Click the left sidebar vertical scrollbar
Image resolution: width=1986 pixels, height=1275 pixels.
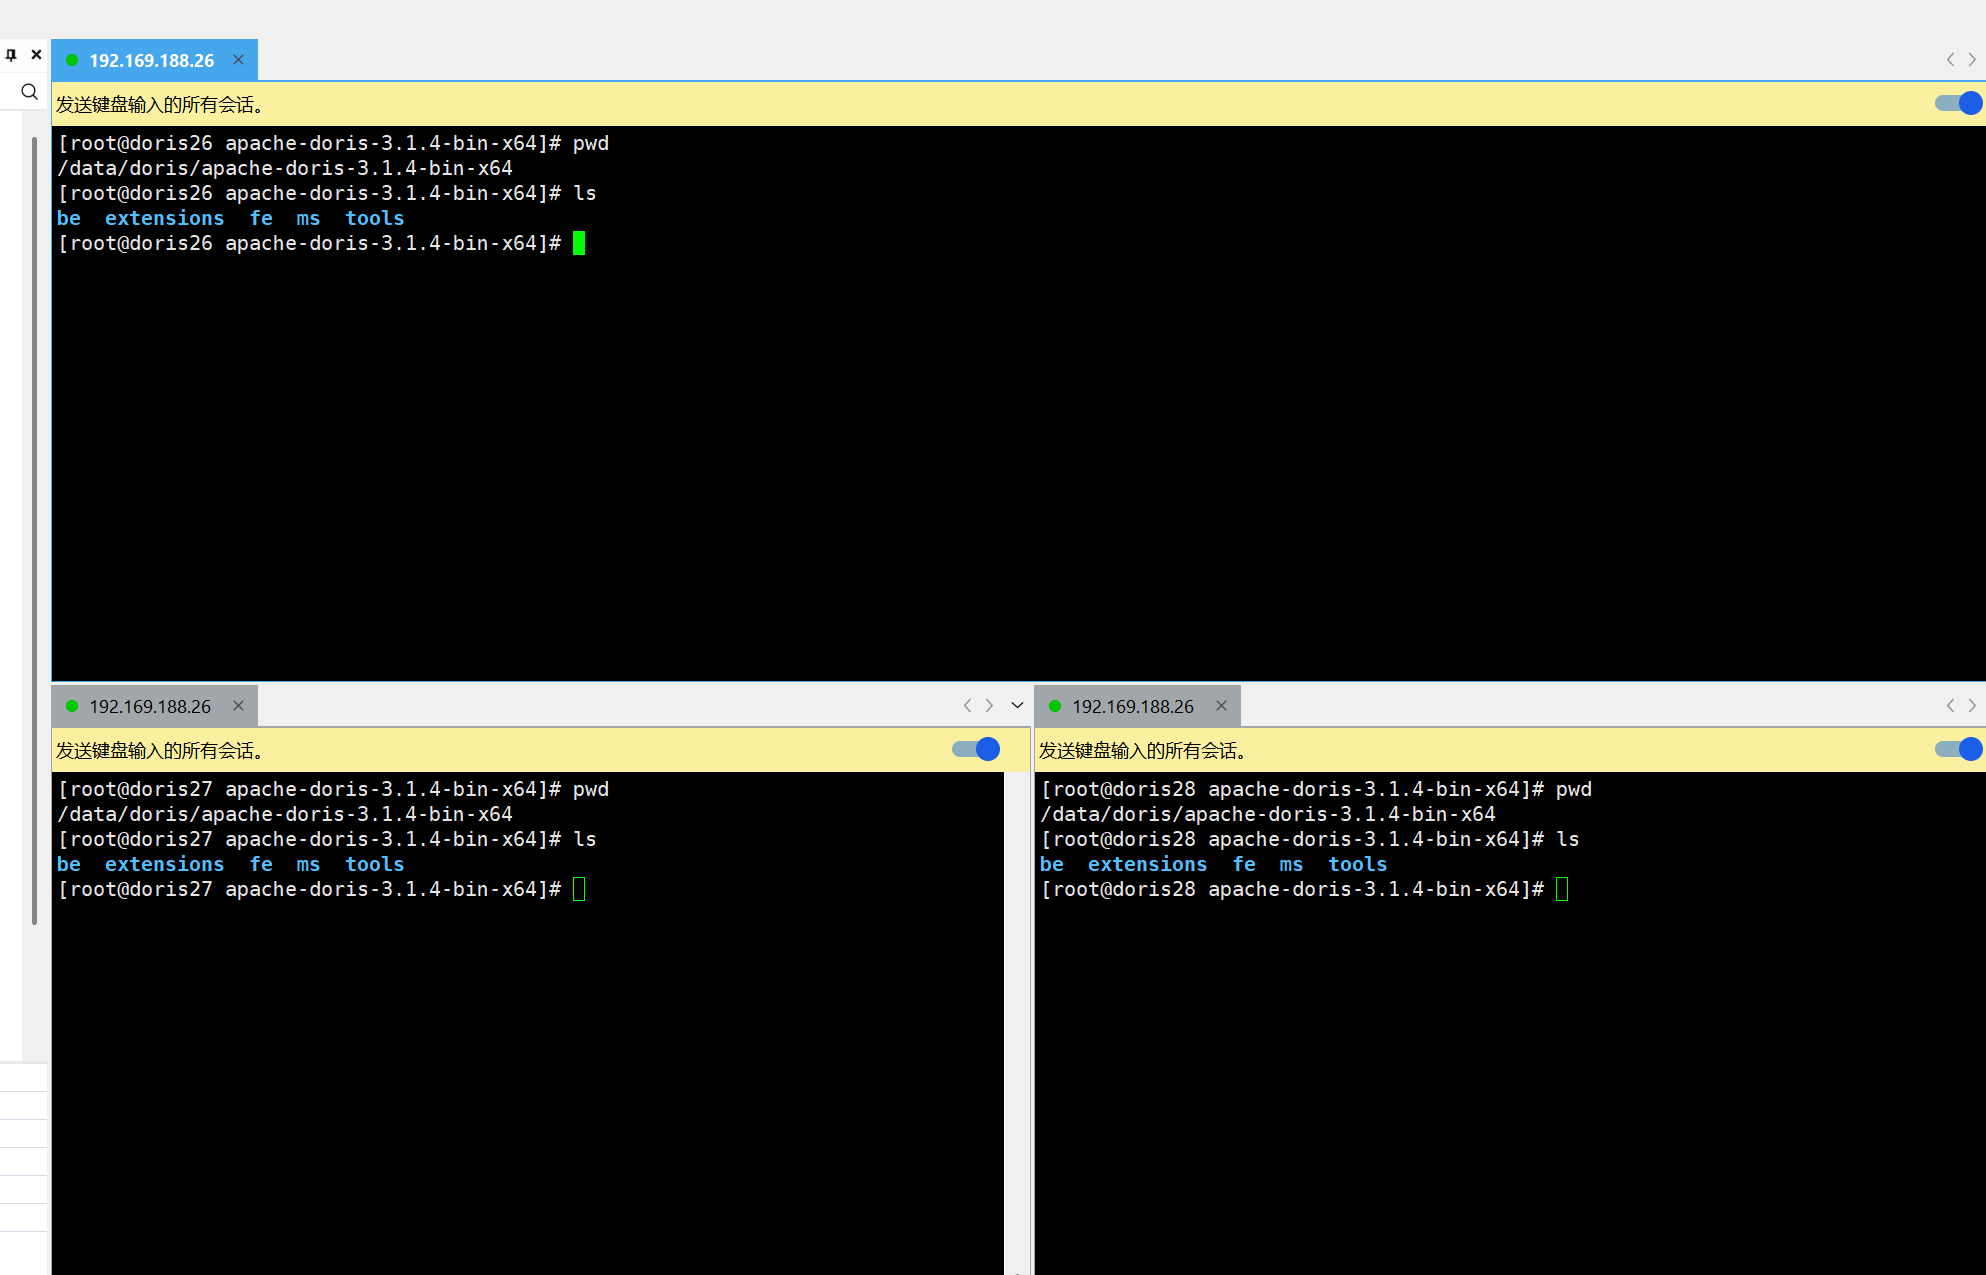(34, 530)
